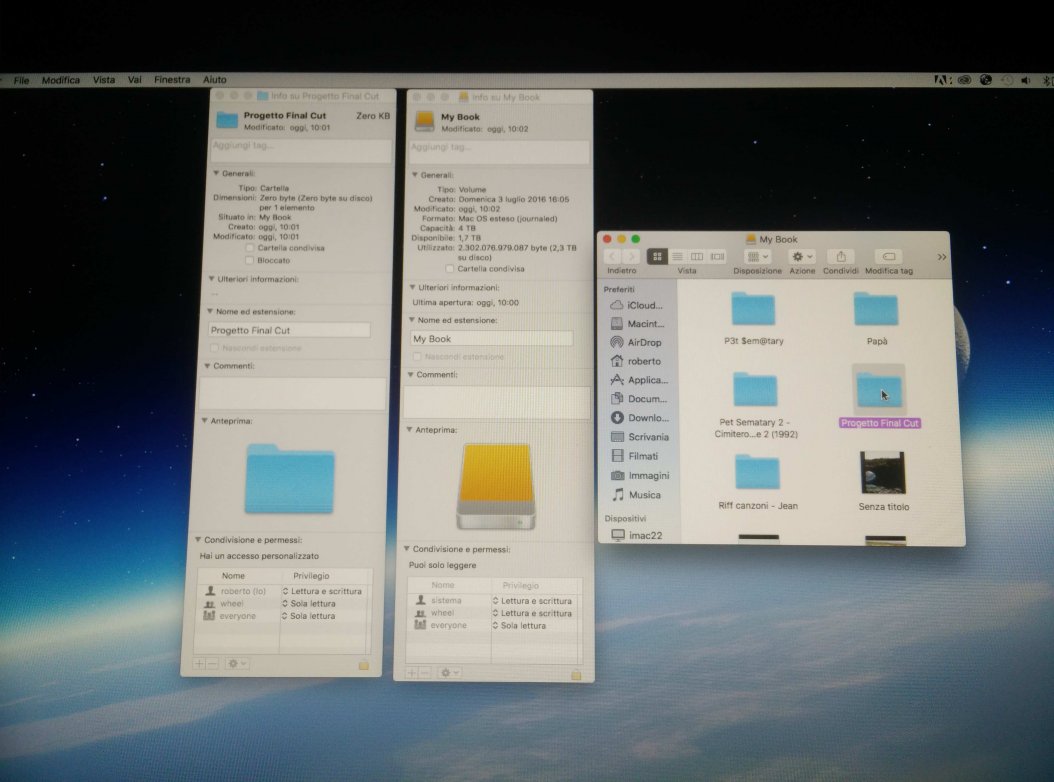Toggle Cartella condivisa in Progetto Final Cut info

coord(249,248)
